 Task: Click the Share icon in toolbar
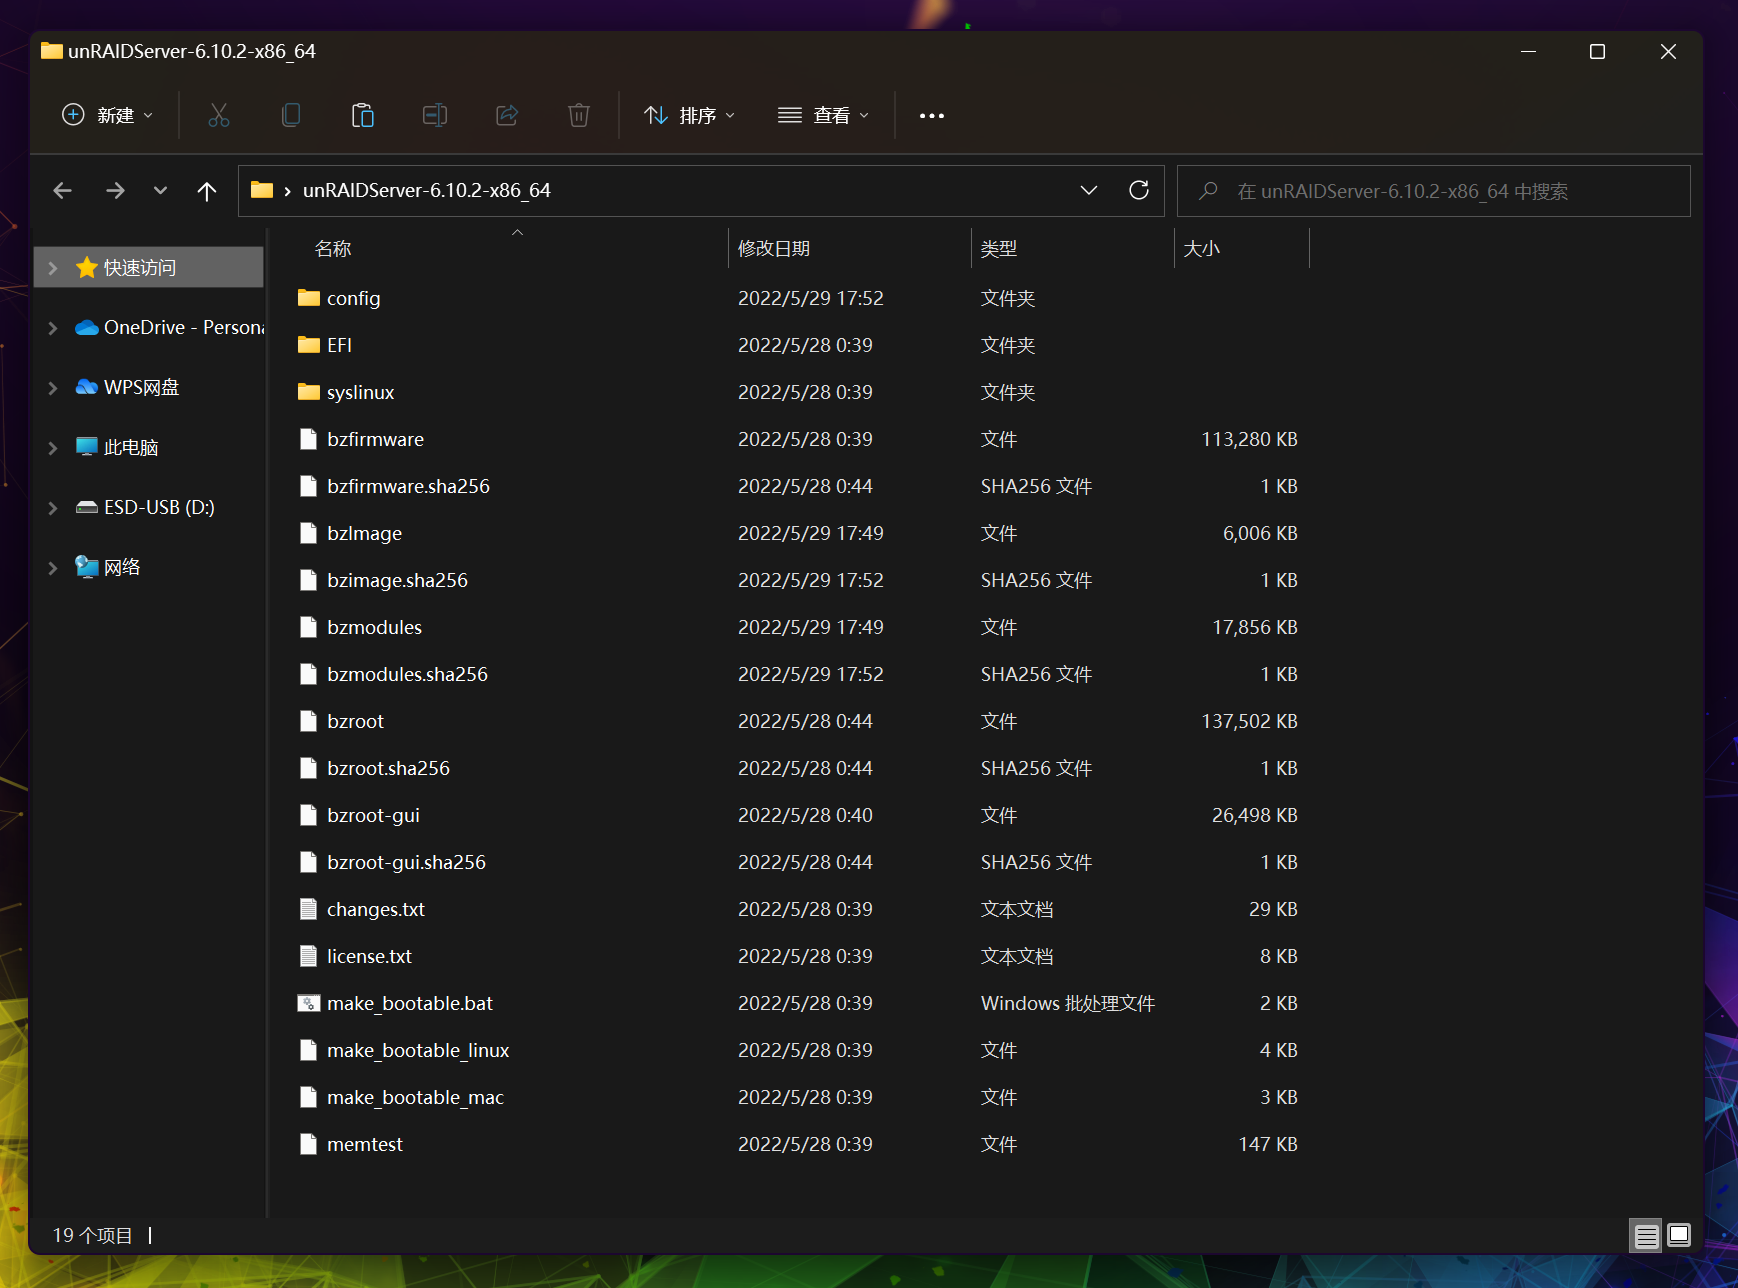(507, 116)
